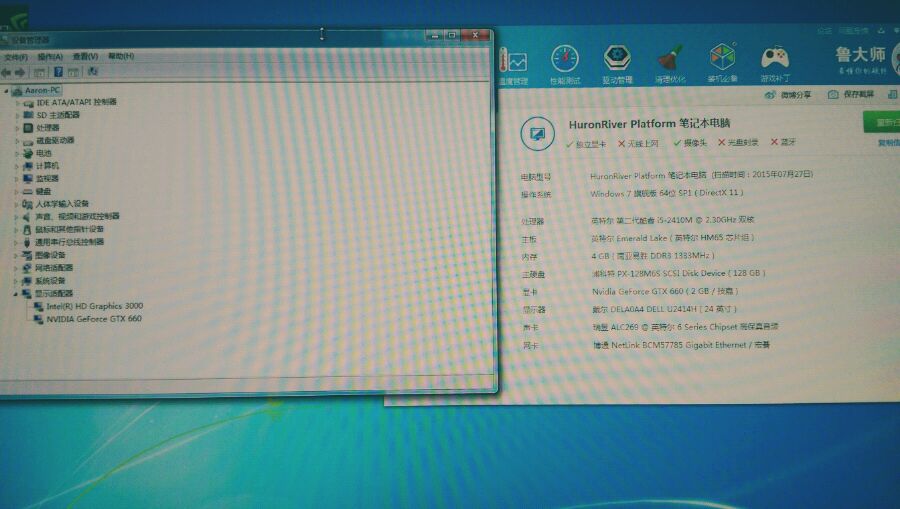Select the 鼠标和其他指针设备 item
Viewport: 900px width, 509px height.
tap(69, 229)
